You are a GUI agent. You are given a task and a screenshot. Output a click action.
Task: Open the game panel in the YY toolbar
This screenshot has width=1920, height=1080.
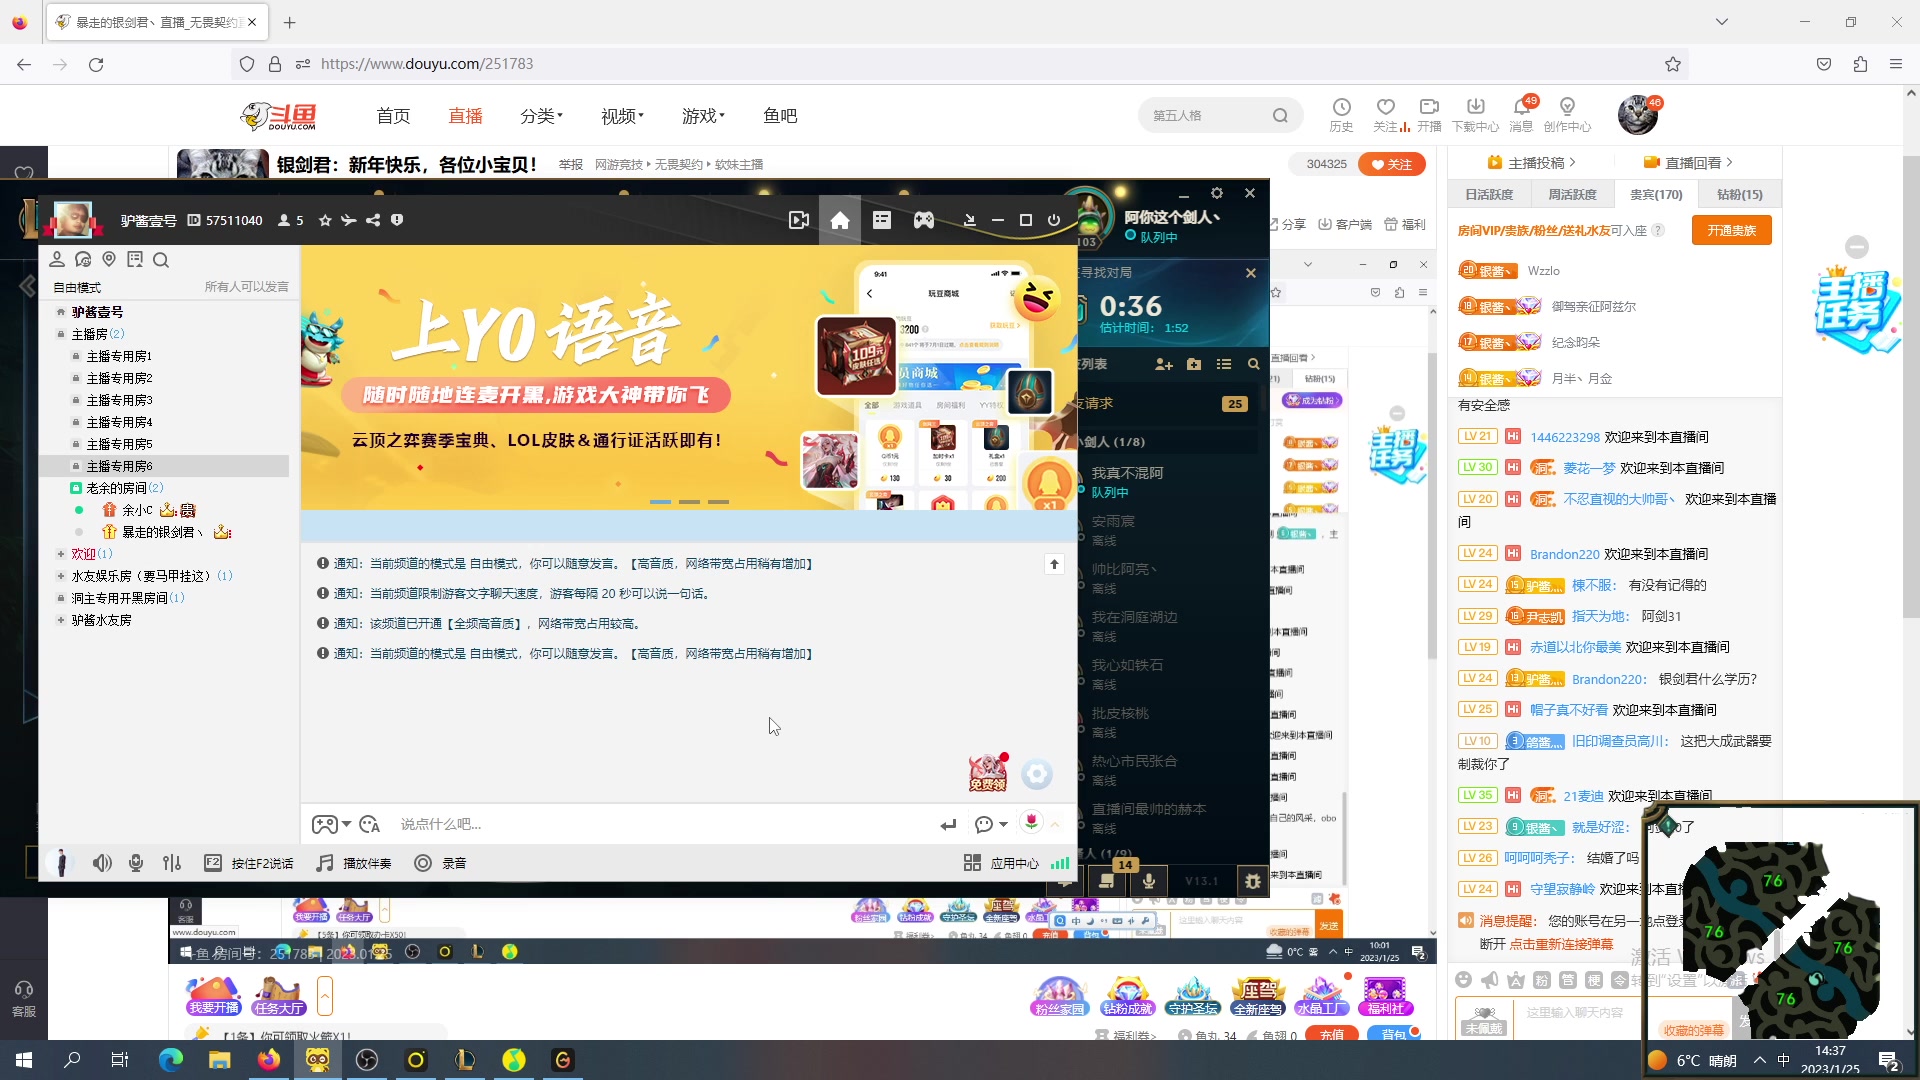(x=923, y=220)
